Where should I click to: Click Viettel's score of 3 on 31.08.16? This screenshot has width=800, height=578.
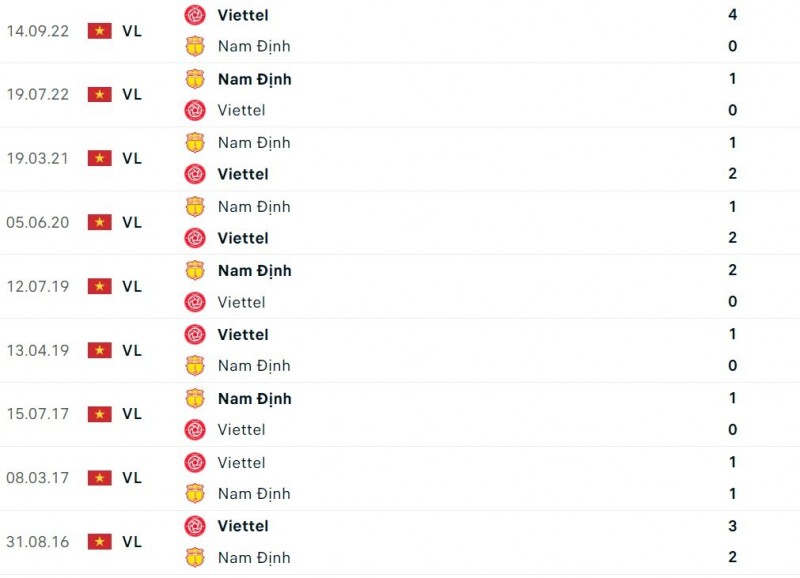pos(733,525)
